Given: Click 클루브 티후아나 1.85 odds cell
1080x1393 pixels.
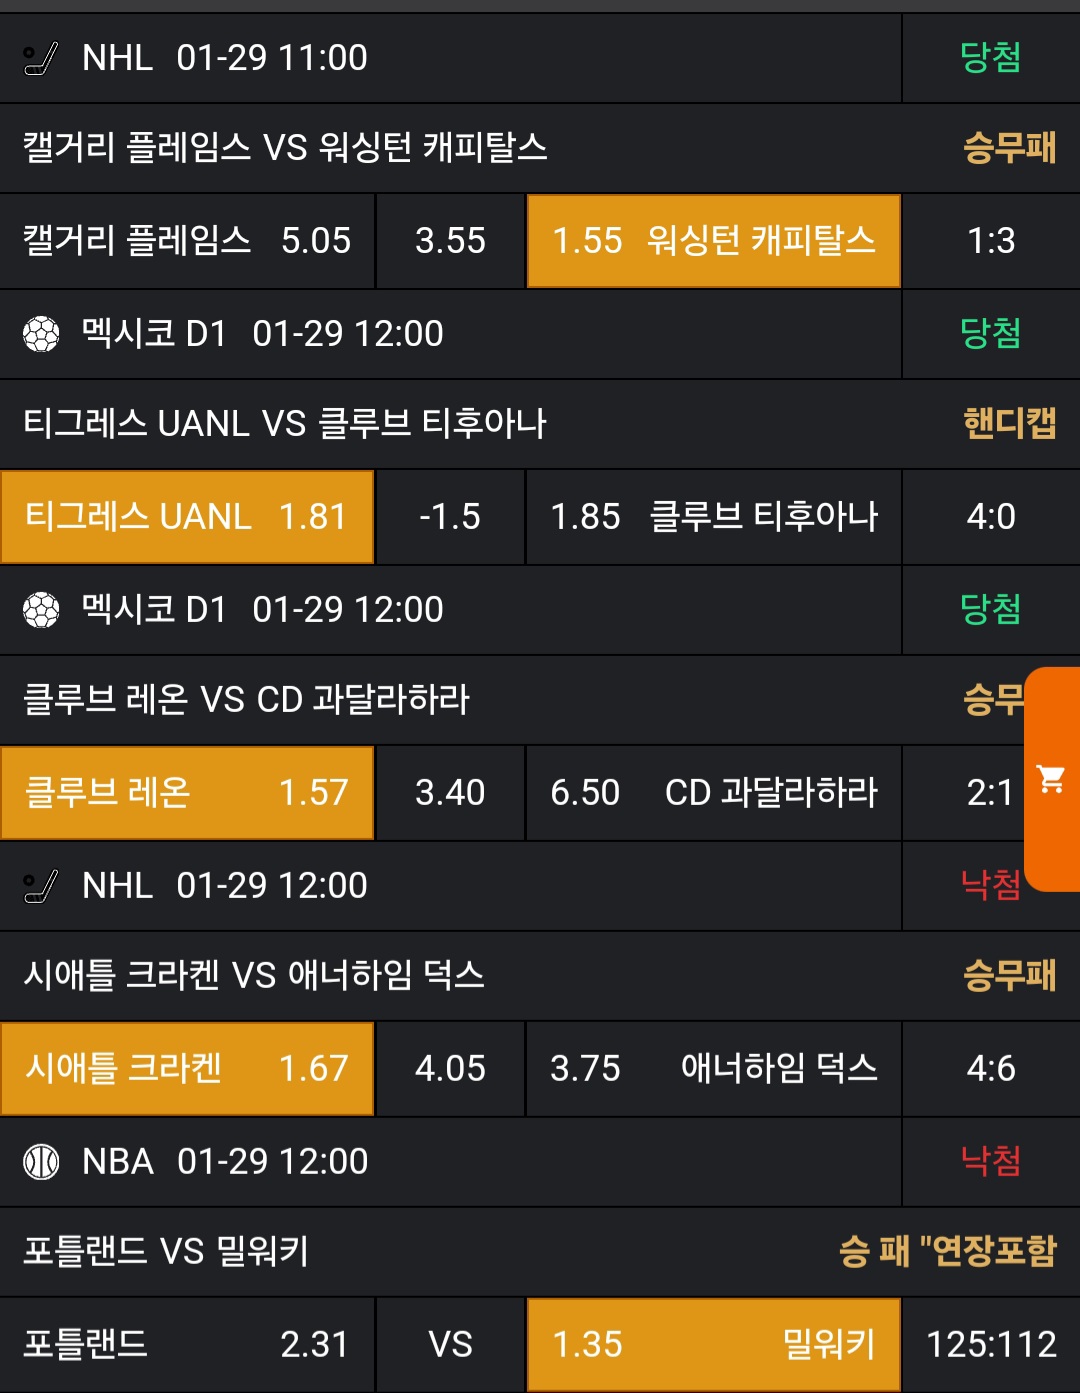Looking at the screenshot, I should pos(713,517).
